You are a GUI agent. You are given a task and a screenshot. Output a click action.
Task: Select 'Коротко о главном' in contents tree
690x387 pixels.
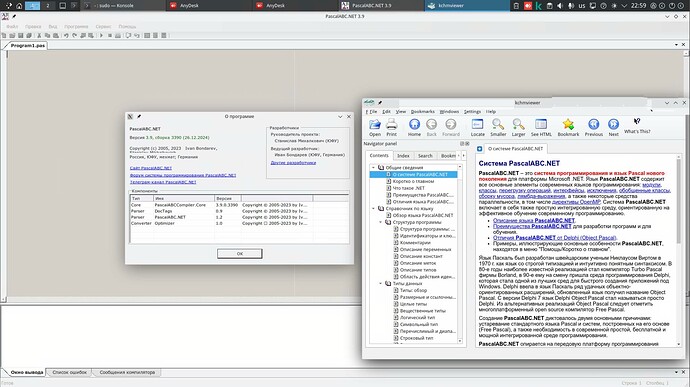pyautogui.click(x=413, y=181)
